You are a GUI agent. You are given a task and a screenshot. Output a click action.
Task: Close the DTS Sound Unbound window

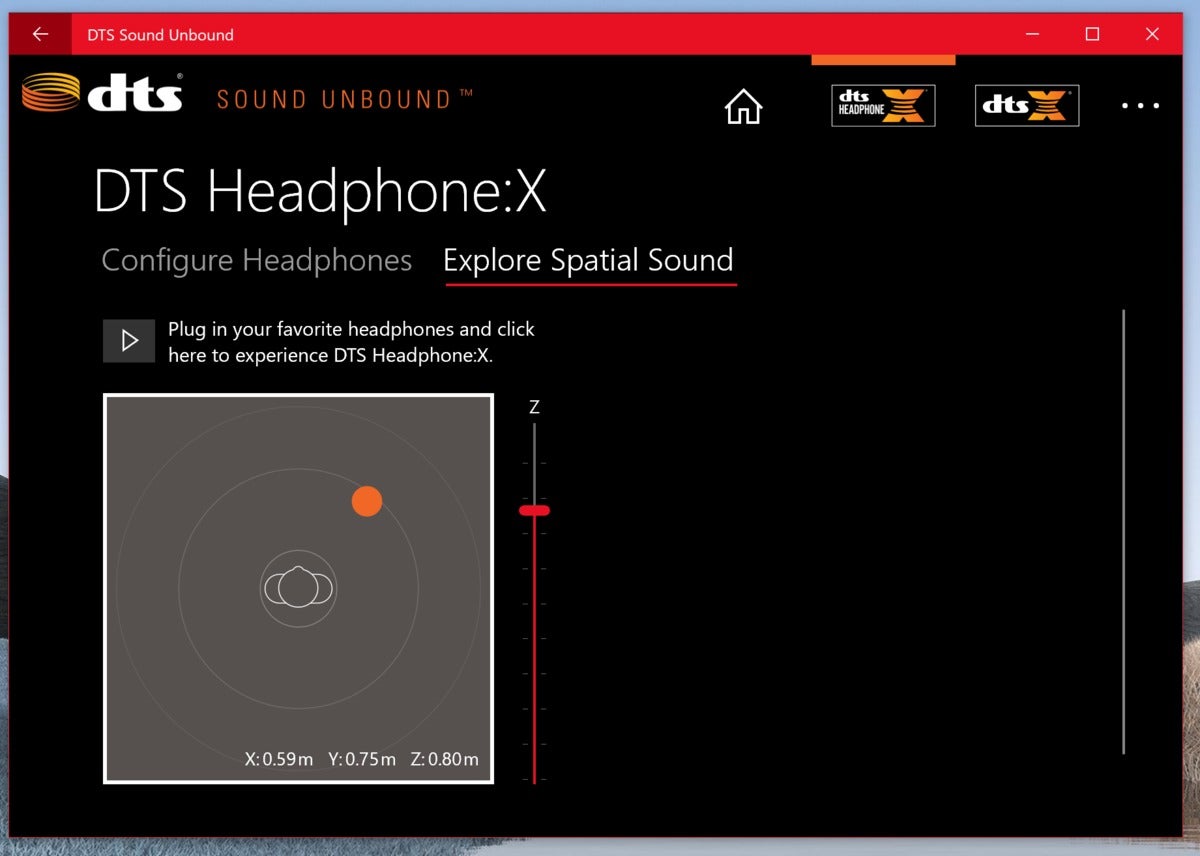coord(1152,34)
